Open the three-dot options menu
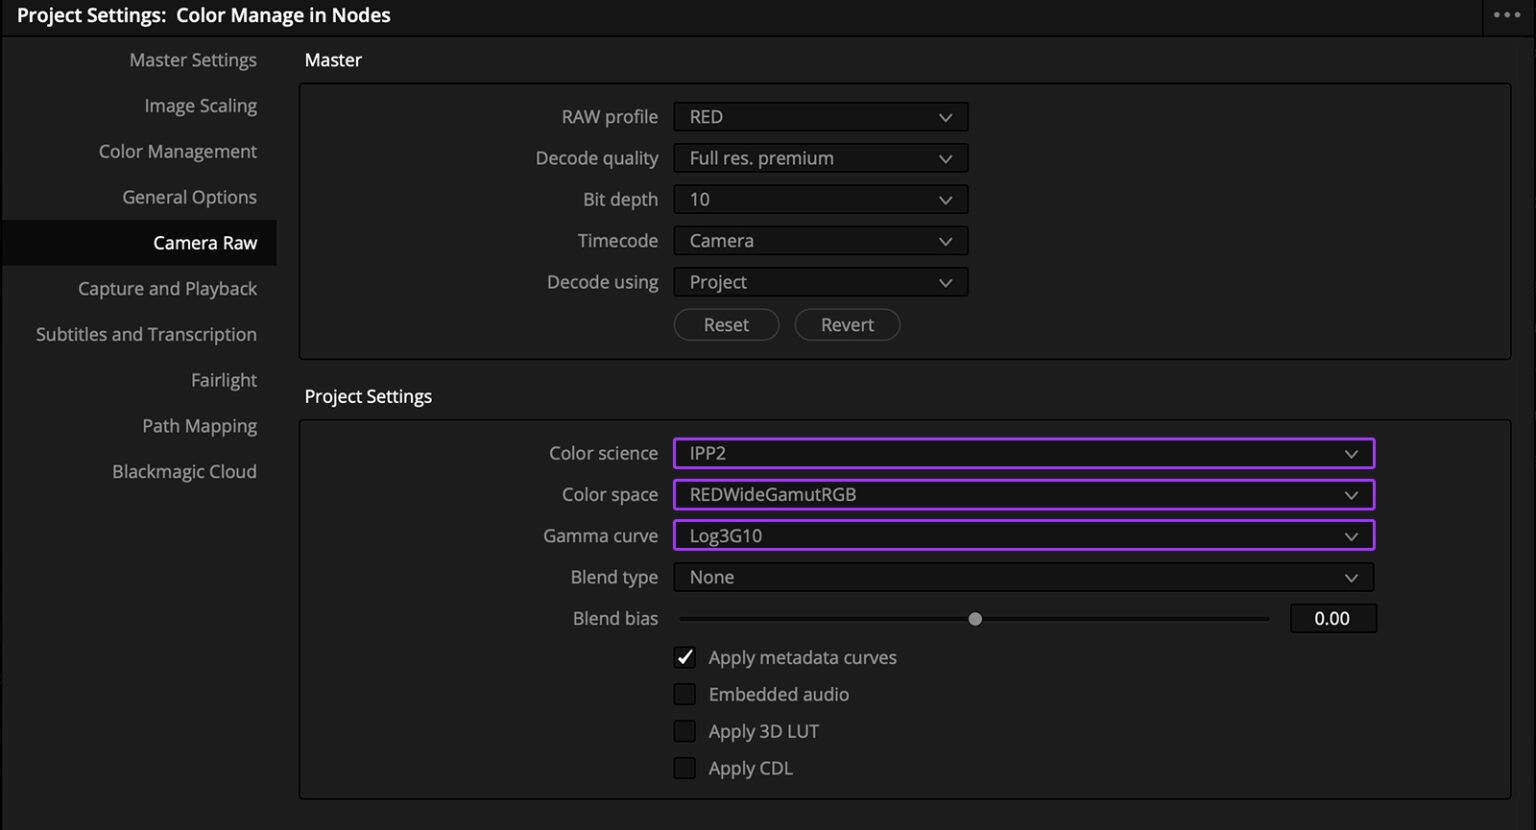 [1505, 14]
